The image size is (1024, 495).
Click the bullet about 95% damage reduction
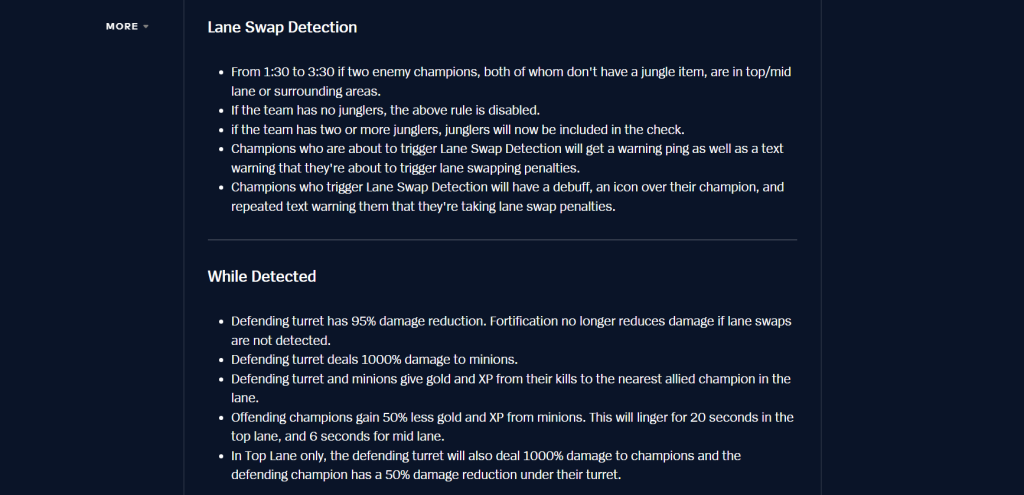pyautogui.click(x=511, y=331)
